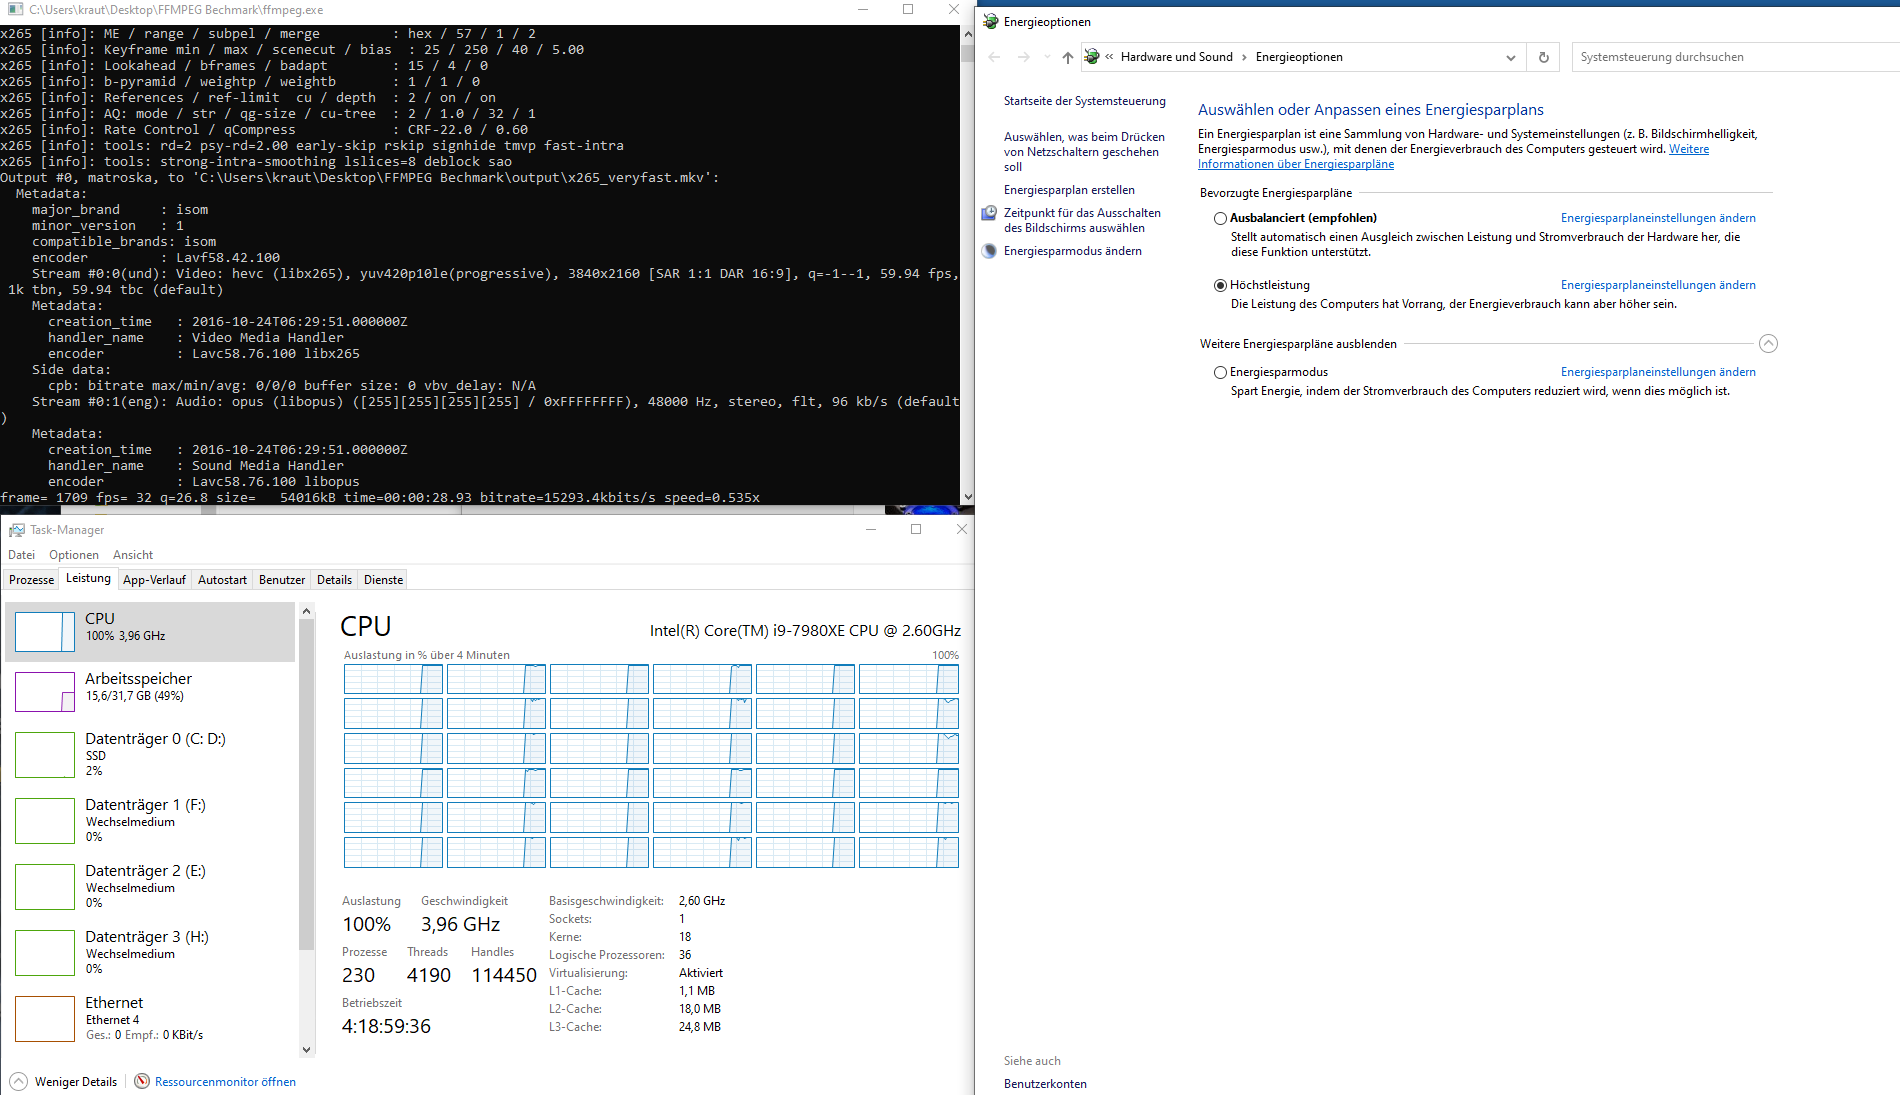Select Datenträger 3 (H:) entry
Viewport: 1900px width, 1095px height.
tap(150, 953)
